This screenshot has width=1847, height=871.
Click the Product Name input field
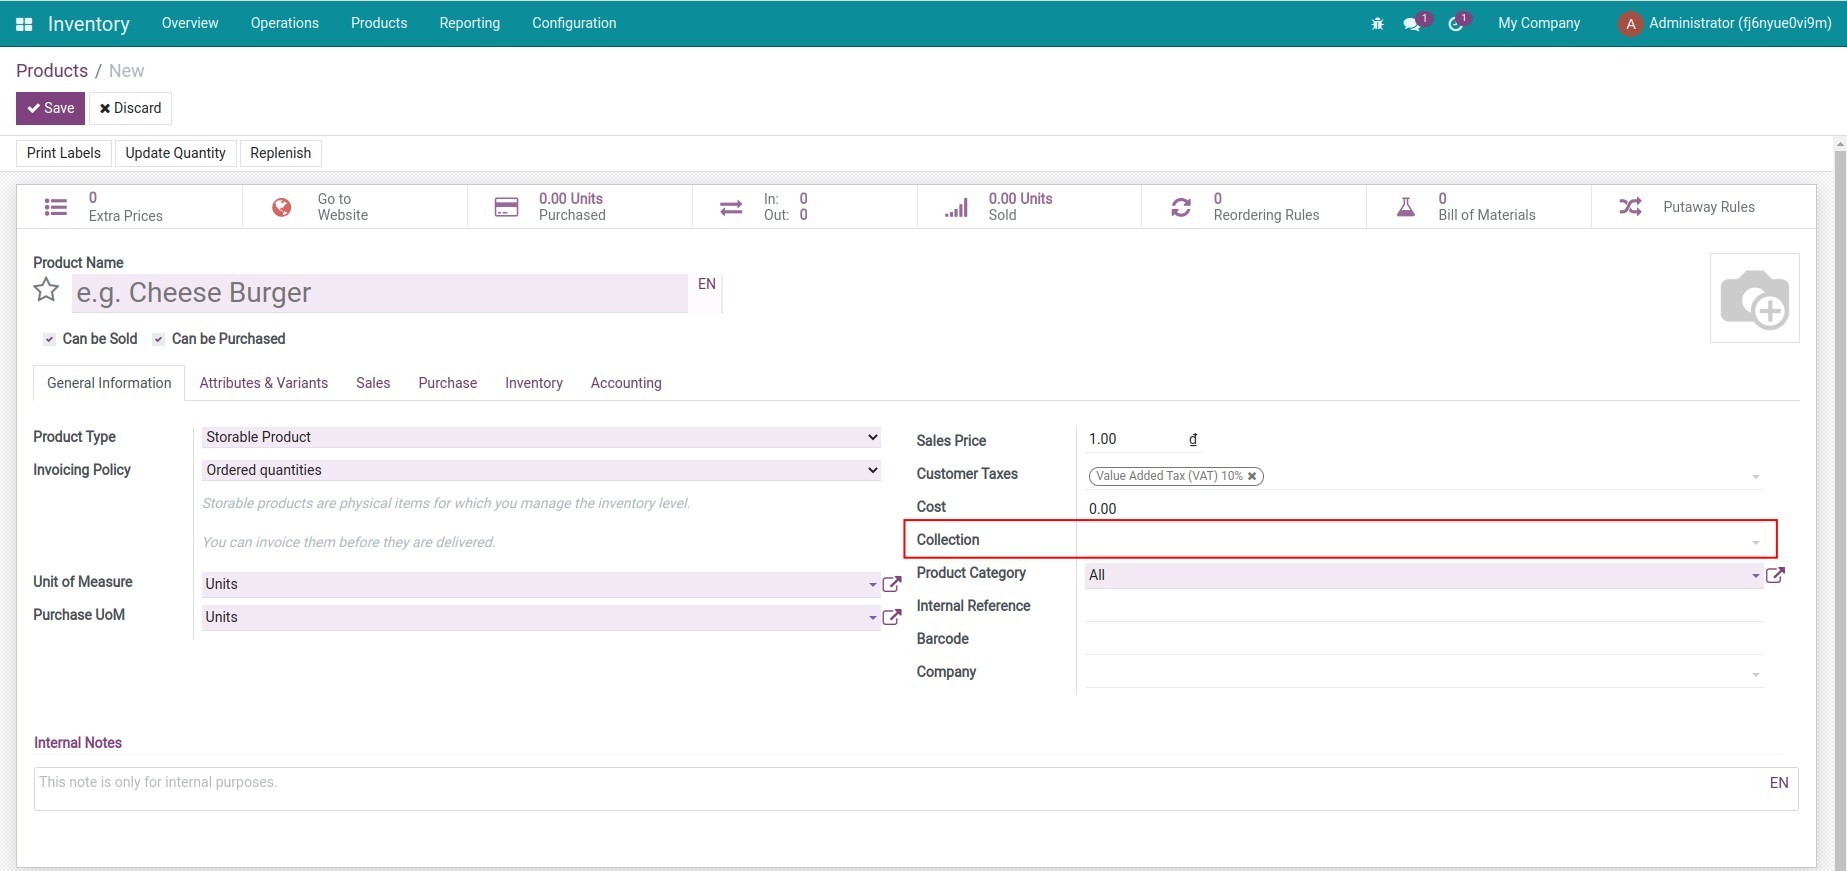[x=379, y=293]
